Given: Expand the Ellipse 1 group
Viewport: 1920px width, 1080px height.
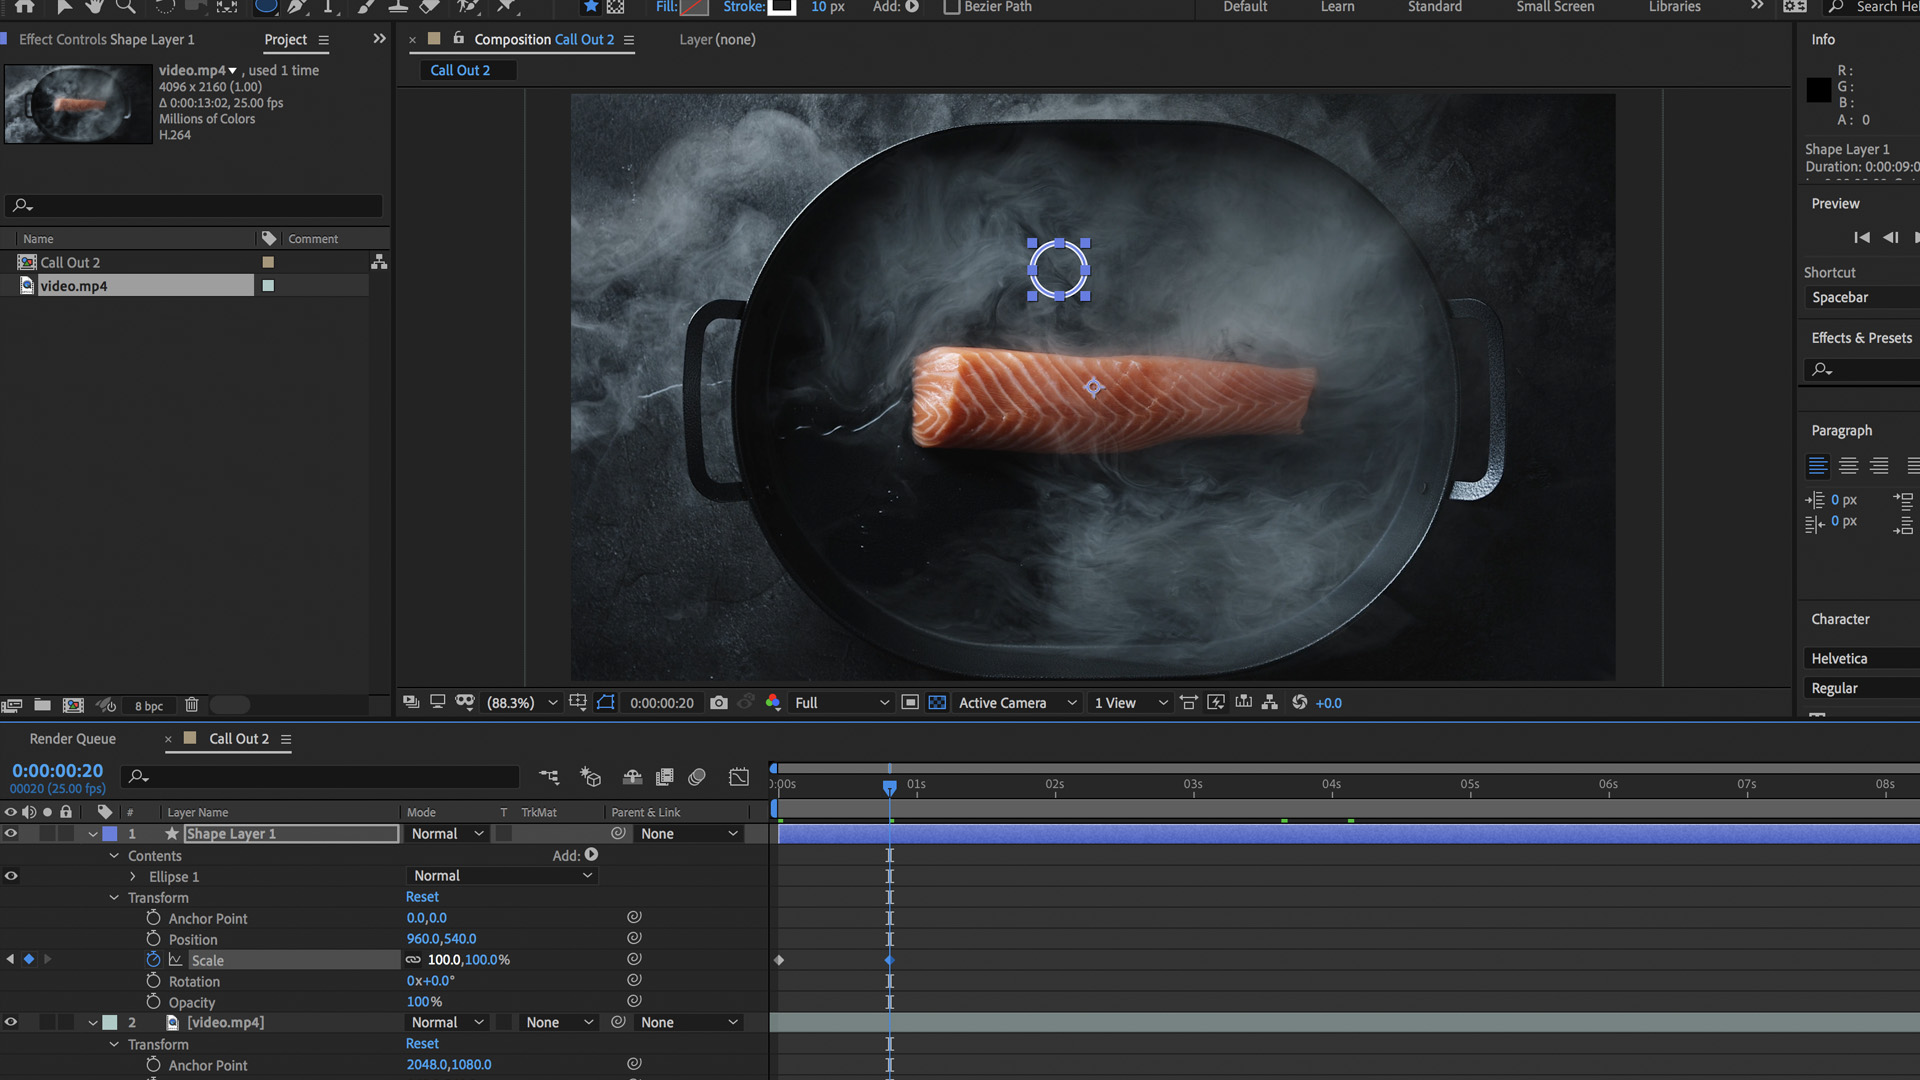Looking at the screenshot, I should (x=134, y=876).
